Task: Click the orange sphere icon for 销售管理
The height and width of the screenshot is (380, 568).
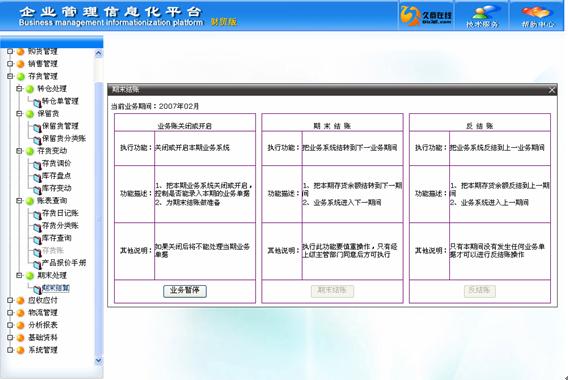Action: (x=21, y=64)
